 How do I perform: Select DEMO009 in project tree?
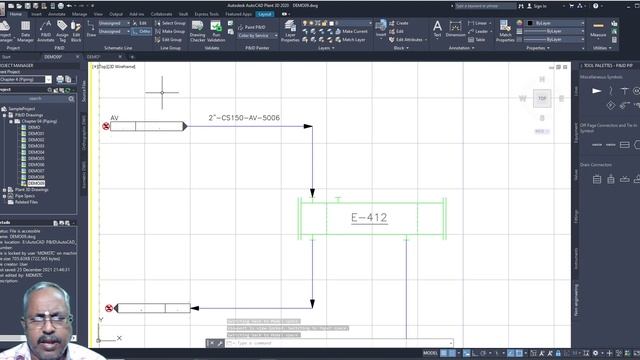36,183
